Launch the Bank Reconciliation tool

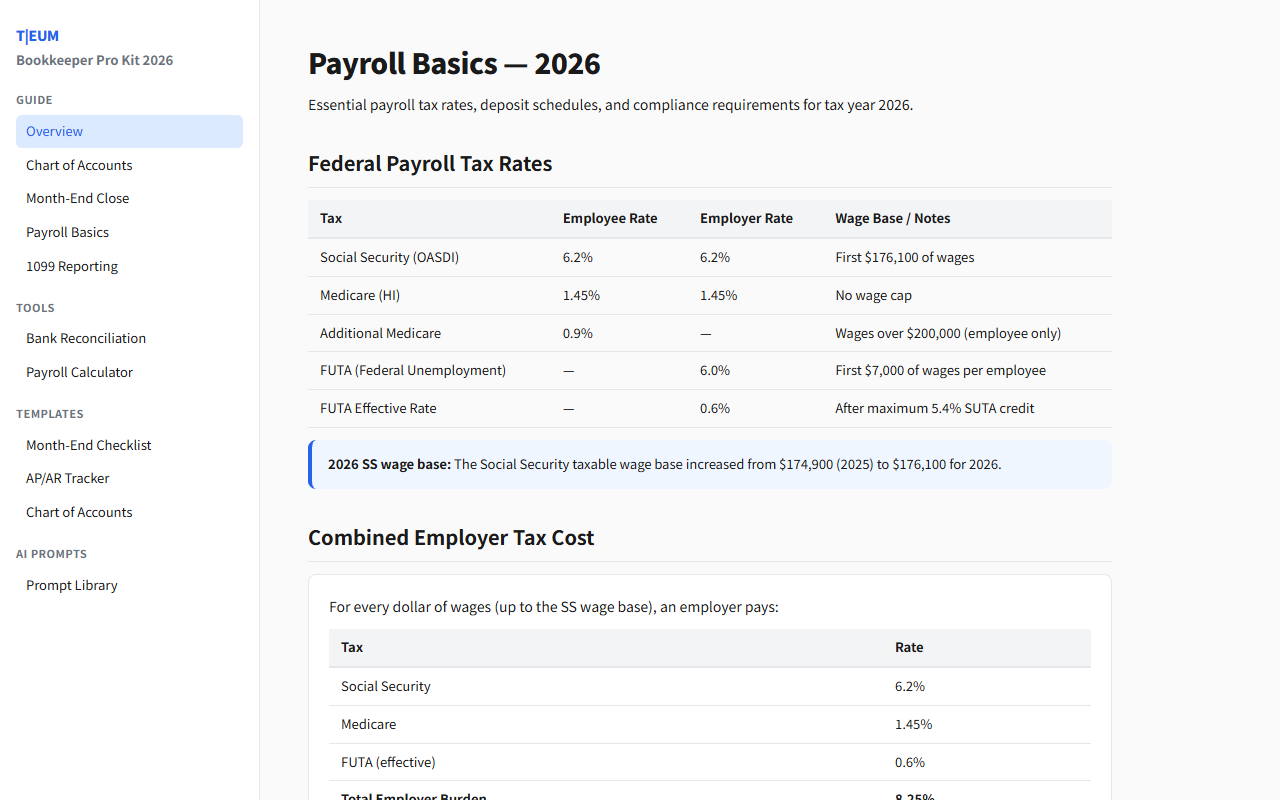86,338
